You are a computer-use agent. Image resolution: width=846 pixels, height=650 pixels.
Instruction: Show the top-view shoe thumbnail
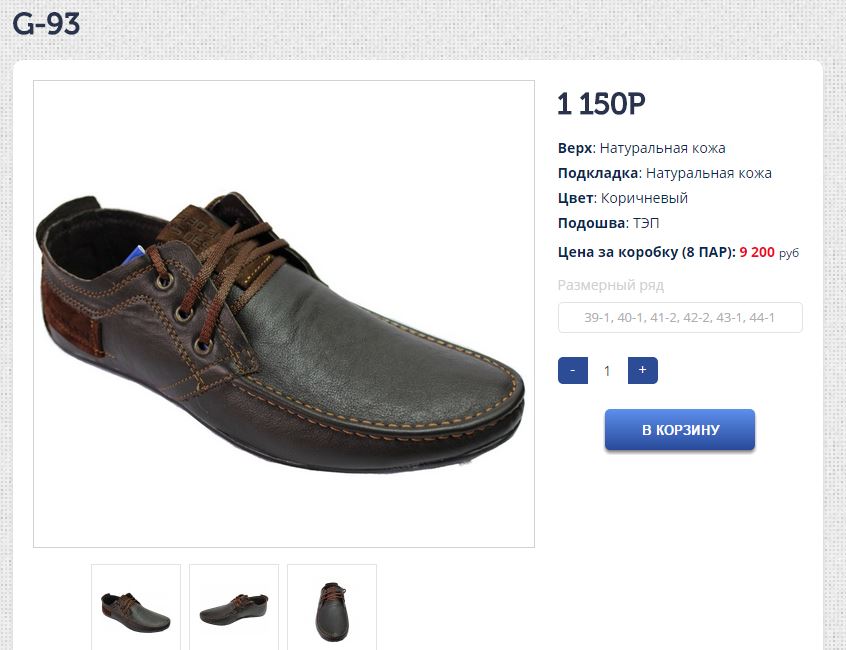click(x=332, y=606)
